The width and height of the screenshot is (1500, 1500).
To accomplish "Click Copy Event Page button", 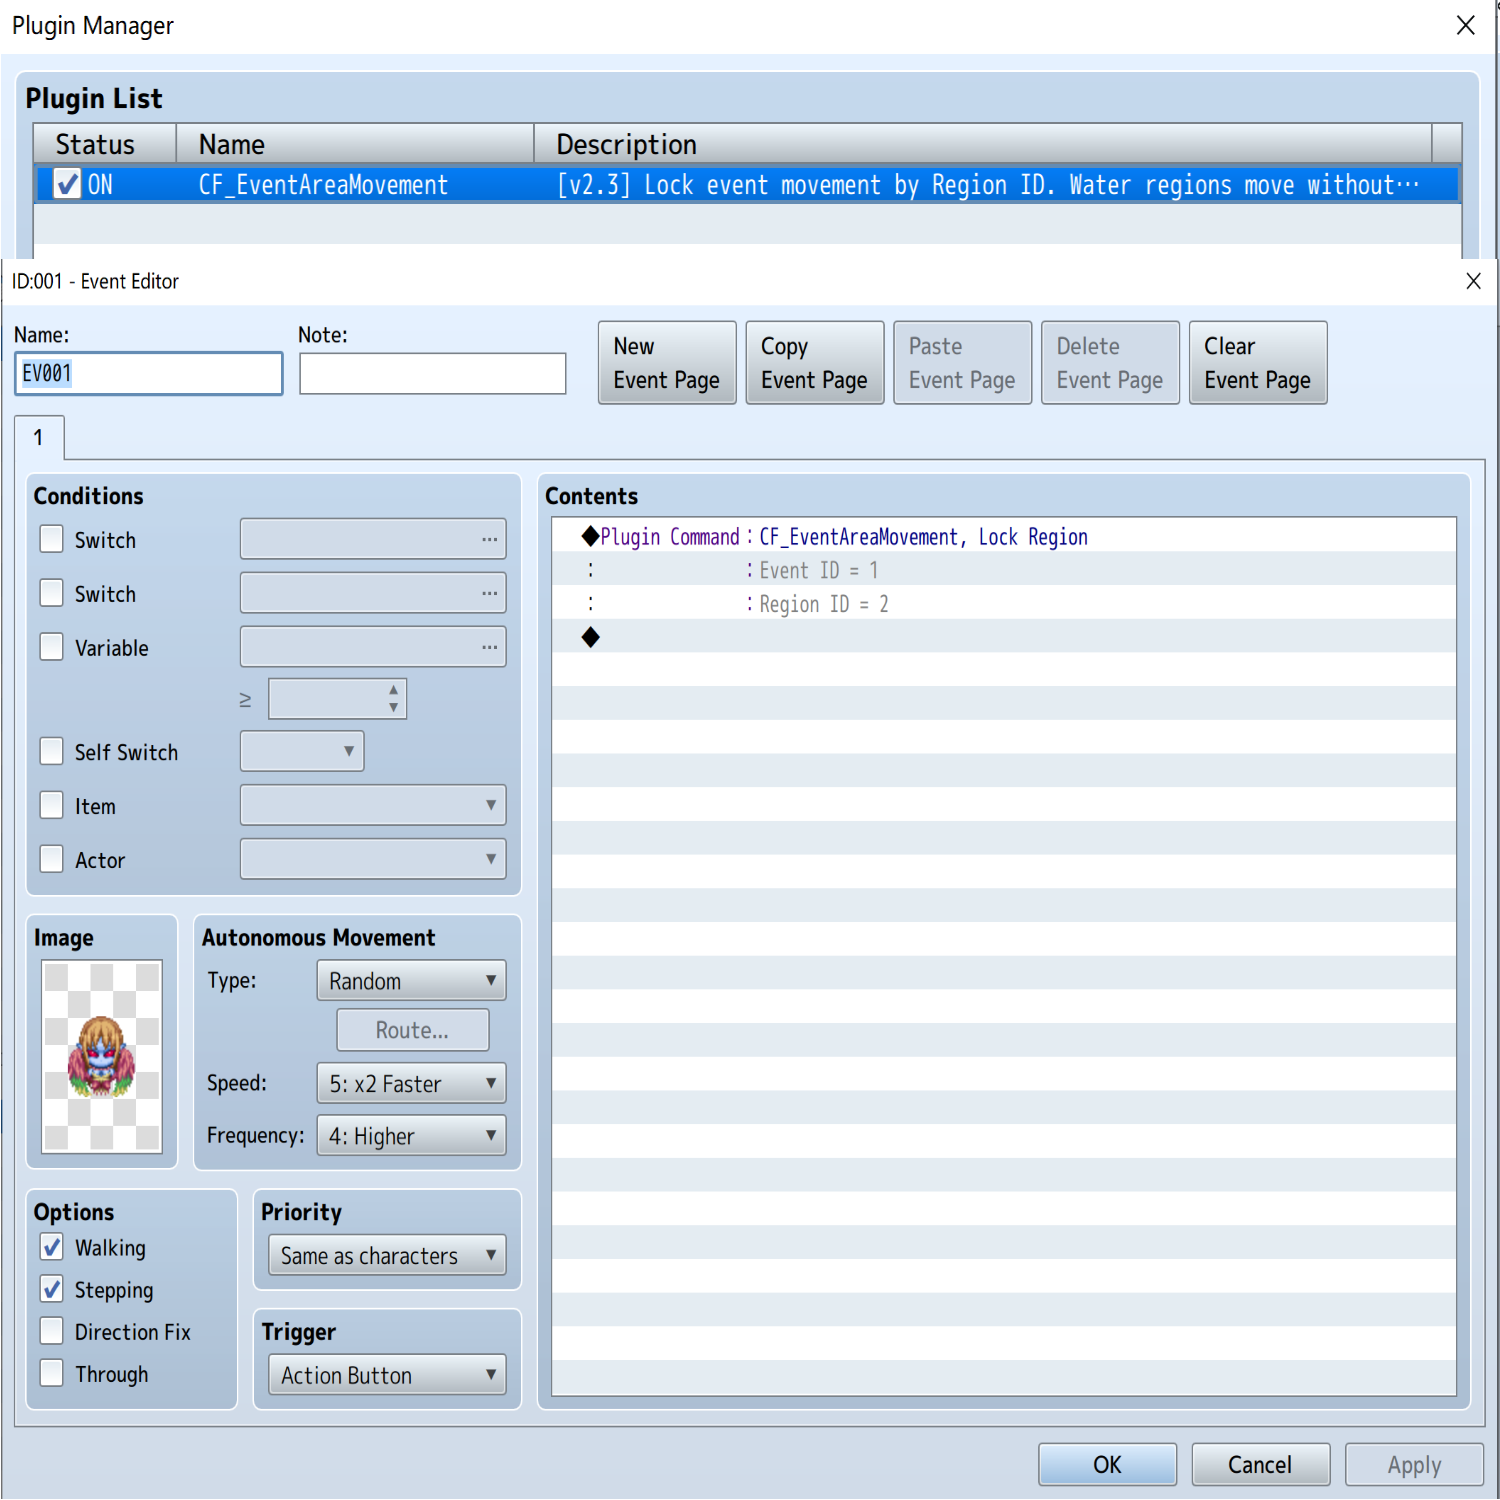I will [815, 363].
